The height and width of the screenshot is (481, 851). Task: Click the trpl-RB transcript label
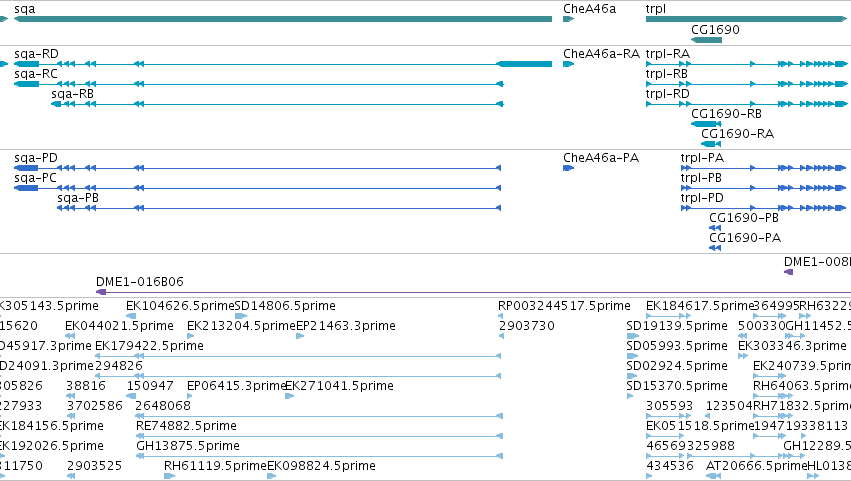coord(667,74)
